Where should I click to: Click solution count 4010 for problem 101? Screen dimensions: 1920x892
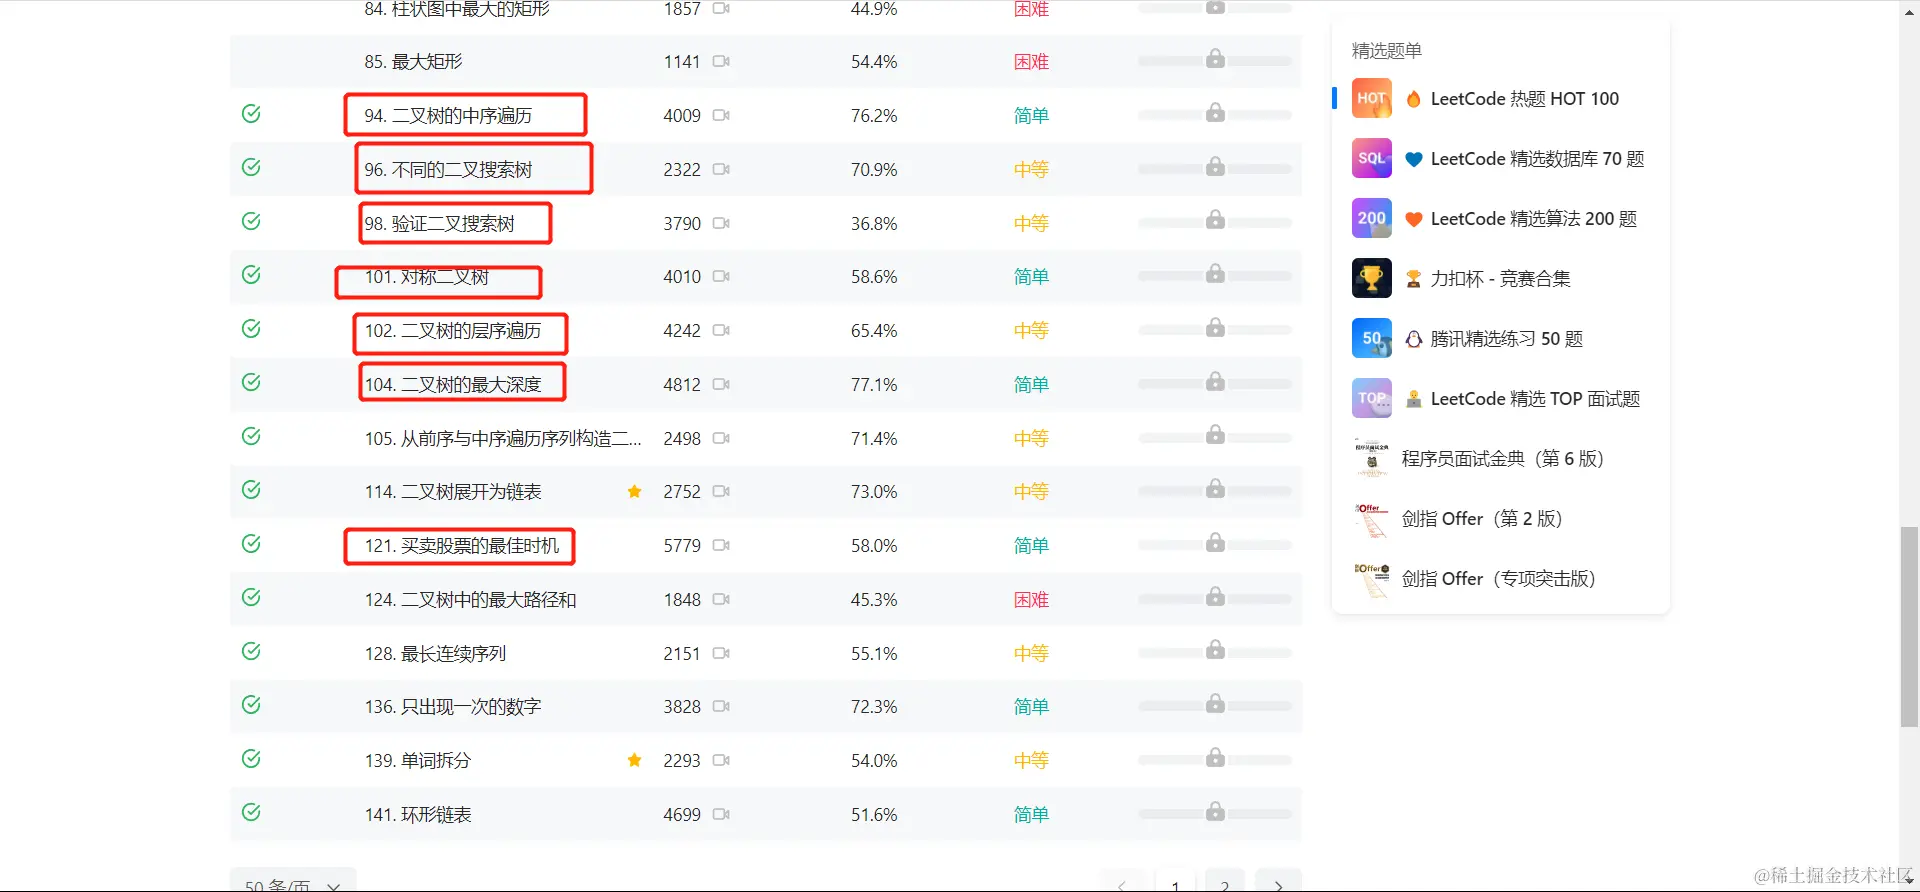682,277
